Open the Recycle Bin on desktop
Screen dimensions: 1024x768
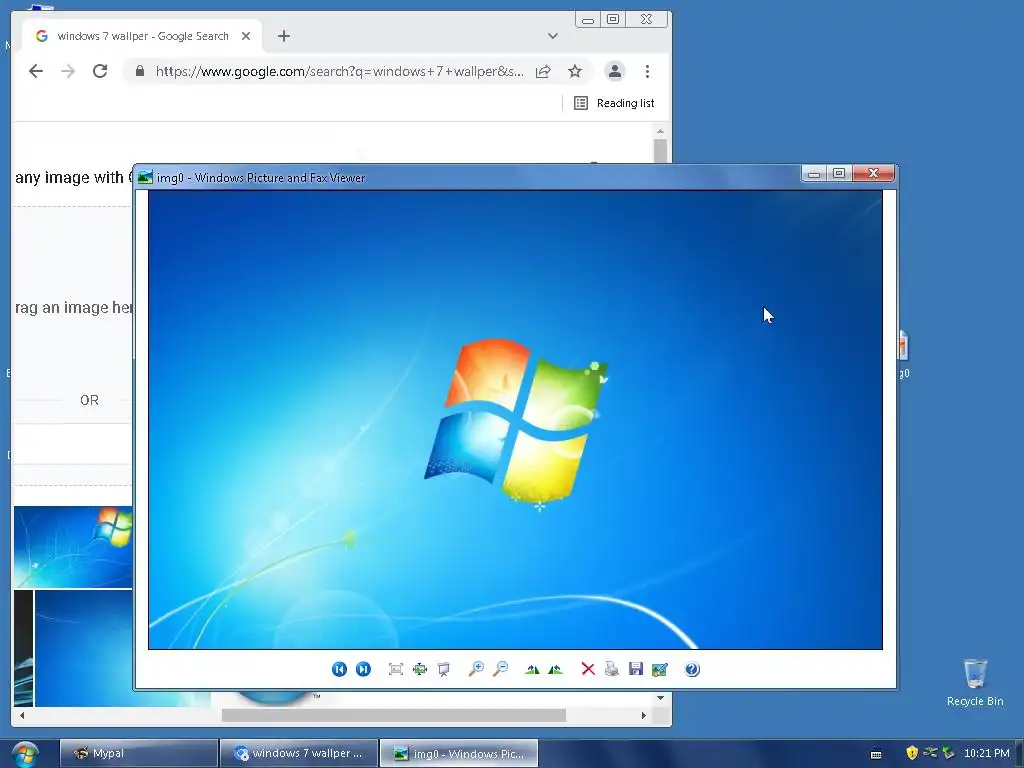(975, 683)
